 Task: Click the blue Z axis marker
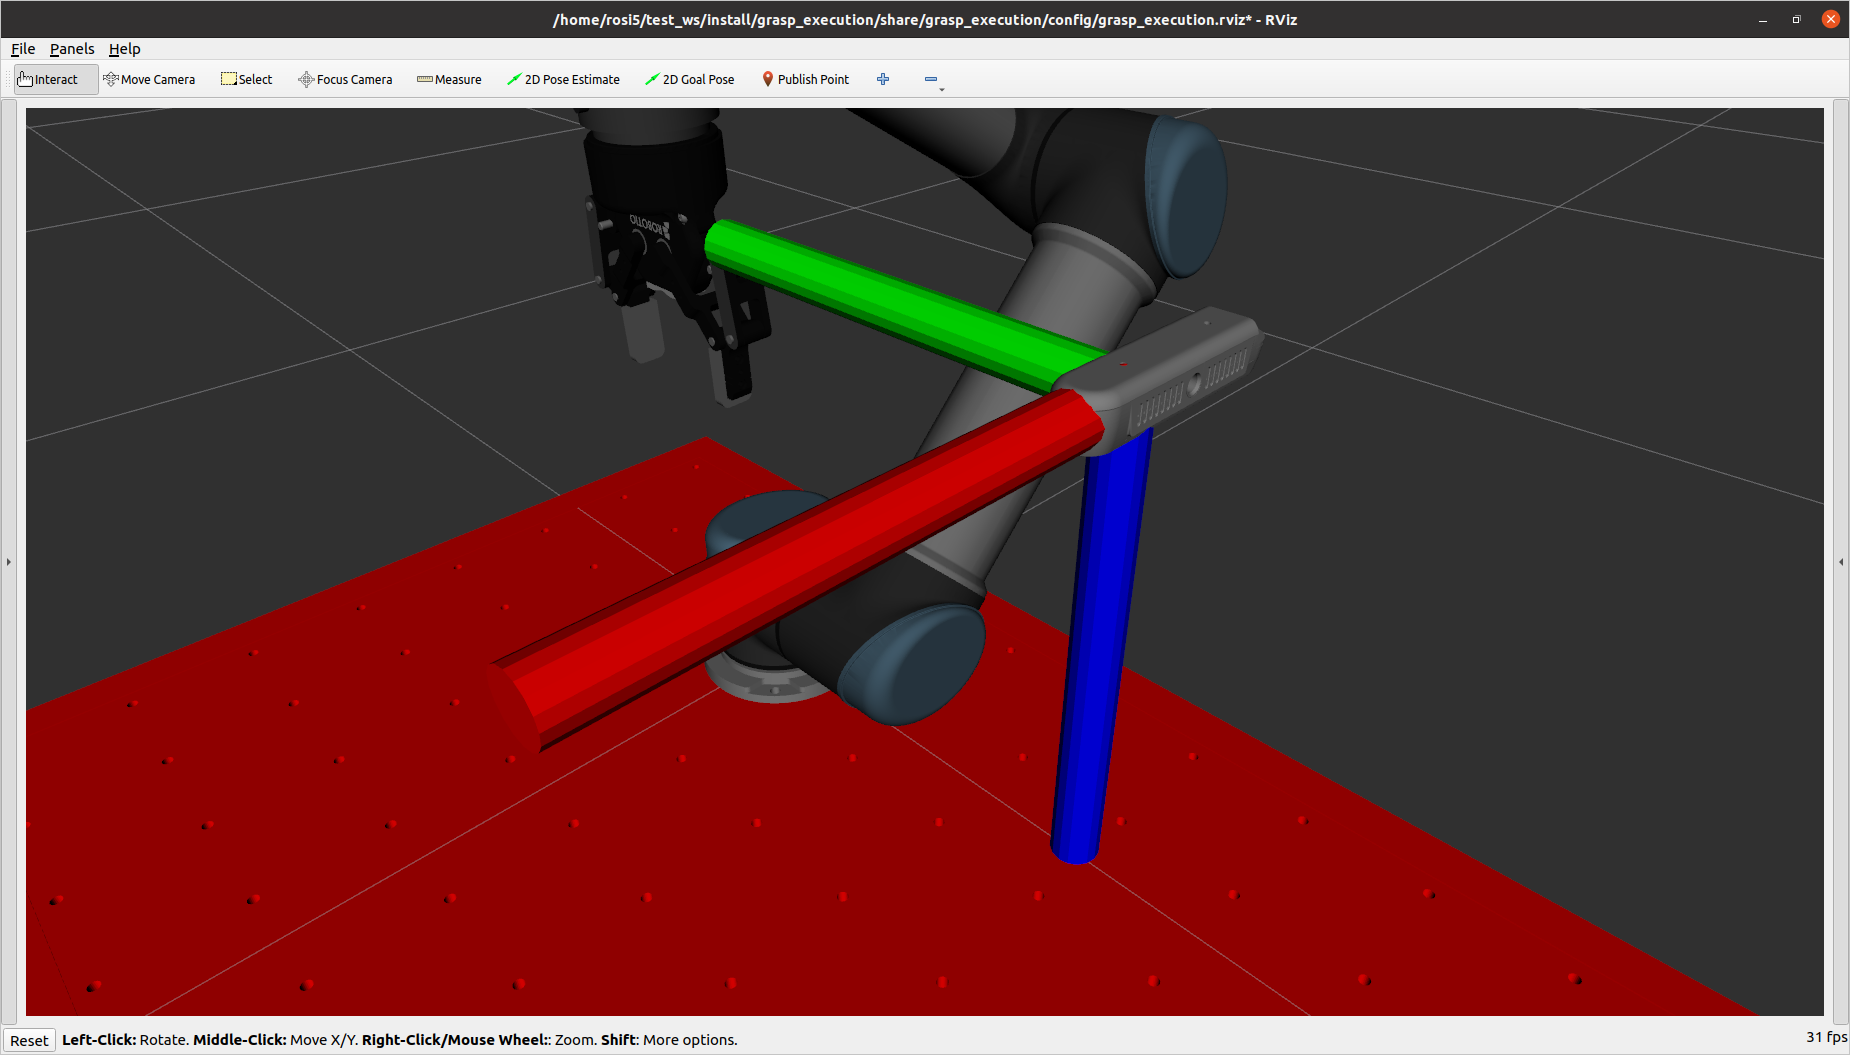pos(1100,645)
